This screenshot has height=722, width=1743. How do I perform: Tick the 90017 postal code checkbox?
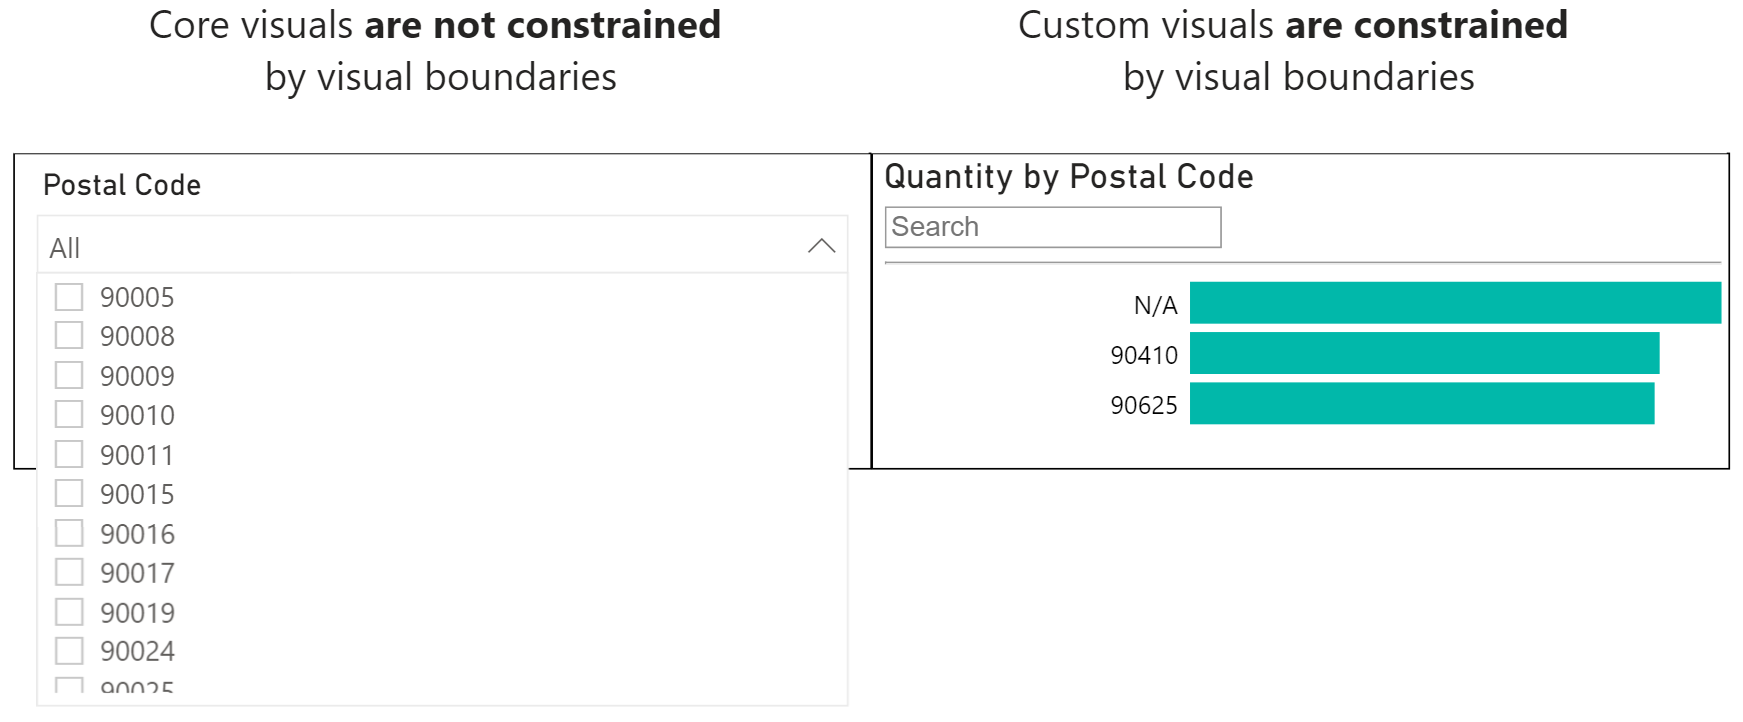(69, 573)
